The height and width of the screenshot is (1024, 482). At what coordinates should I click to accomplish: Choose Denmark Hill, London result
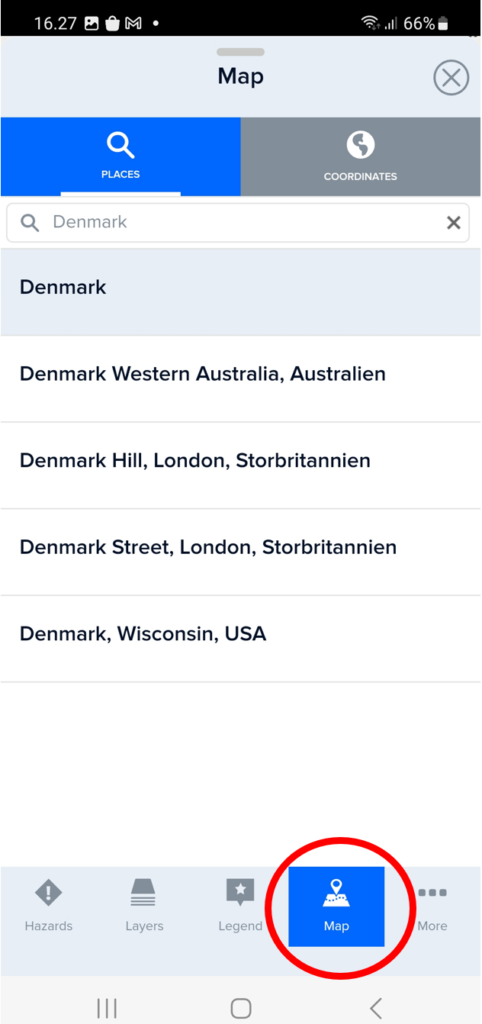tap(241, 466)
